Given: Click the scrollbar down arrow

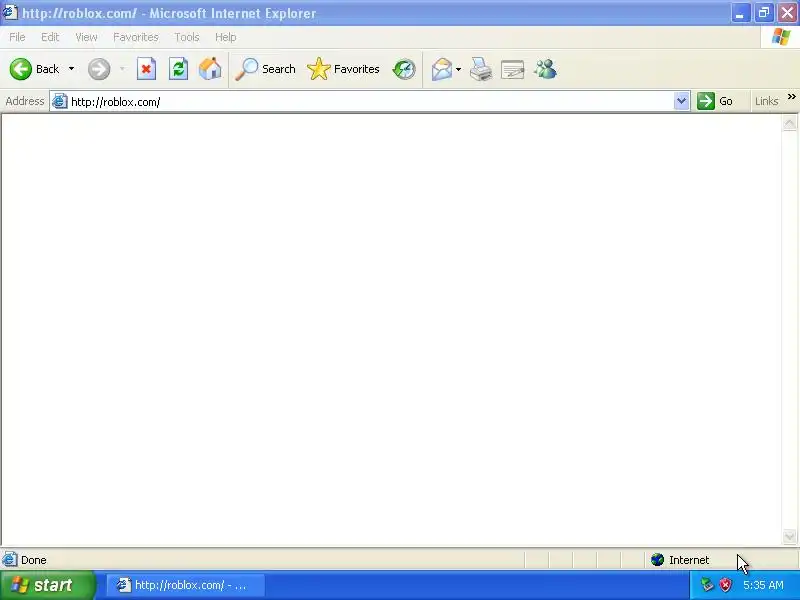Looking at the screenshot, I should [789, 536].
